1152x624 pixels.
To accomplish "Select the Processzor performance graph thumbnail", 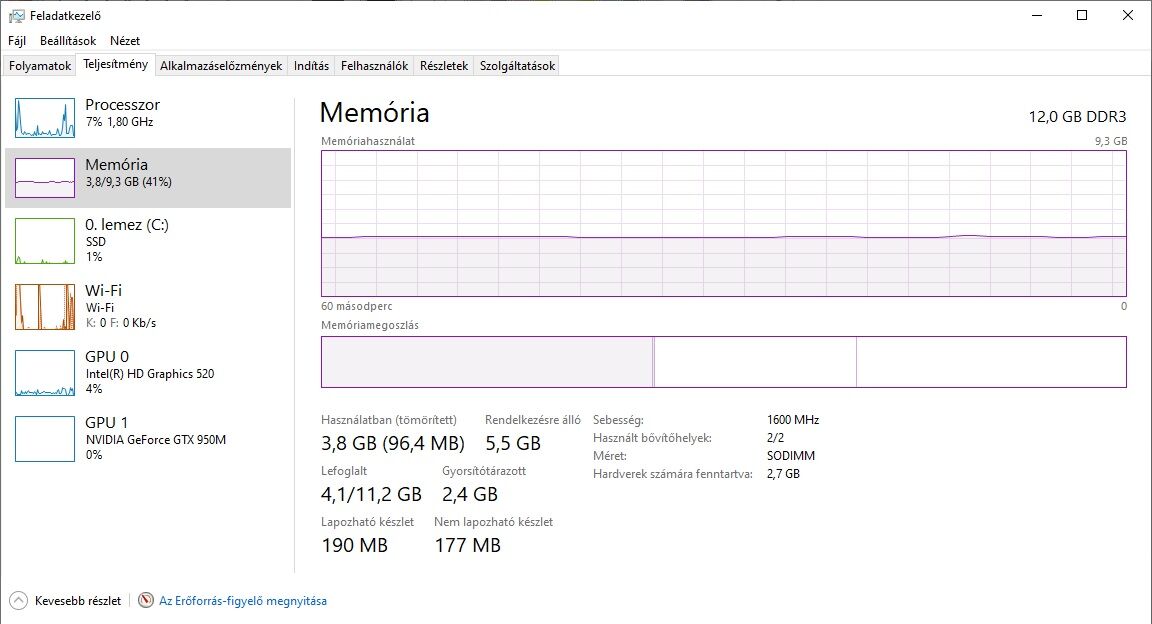I will tap(45, 118).
